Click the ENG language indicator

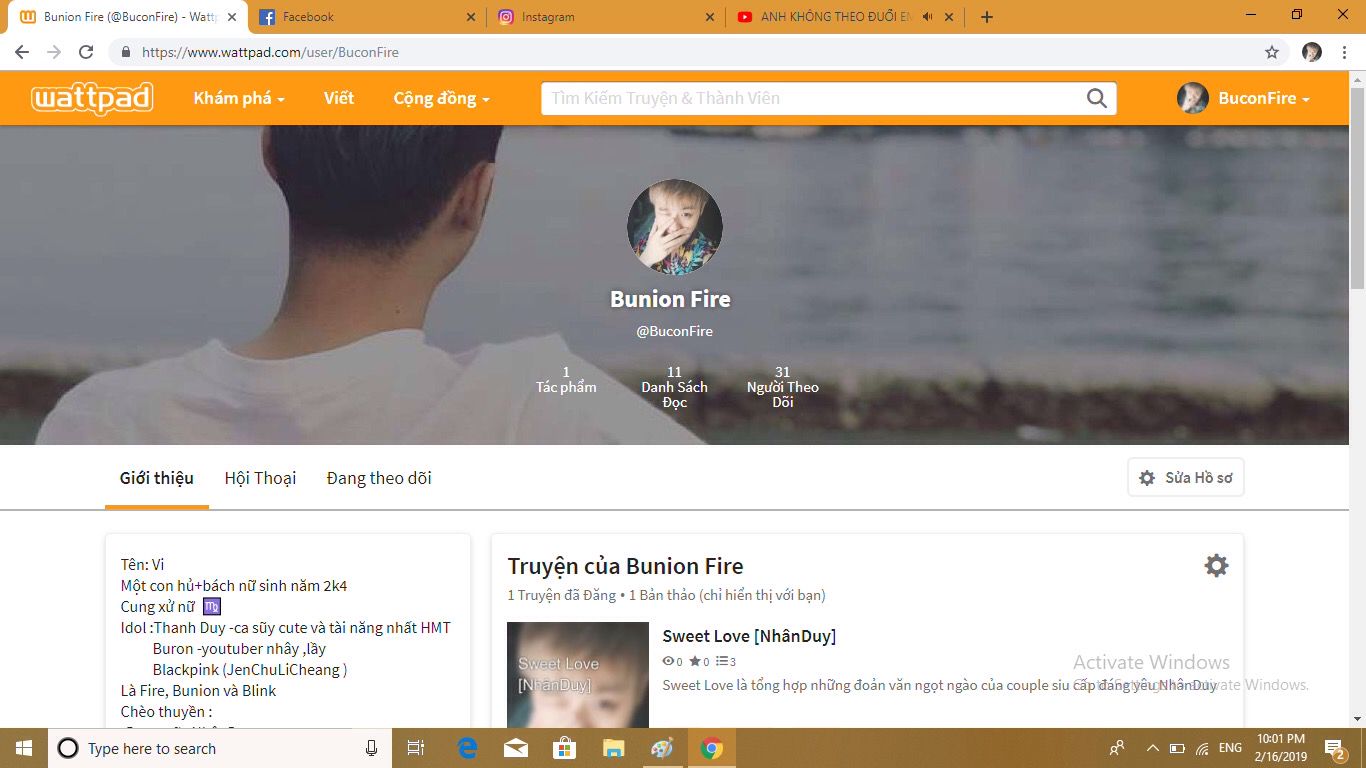tap(1230, 748)
